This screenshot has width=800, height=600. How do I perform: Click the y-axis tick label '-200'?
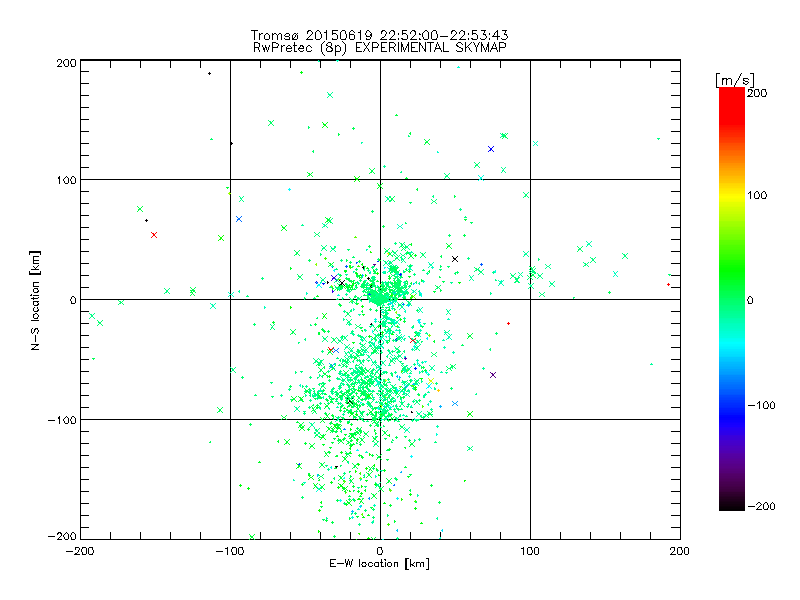point(62,536)
